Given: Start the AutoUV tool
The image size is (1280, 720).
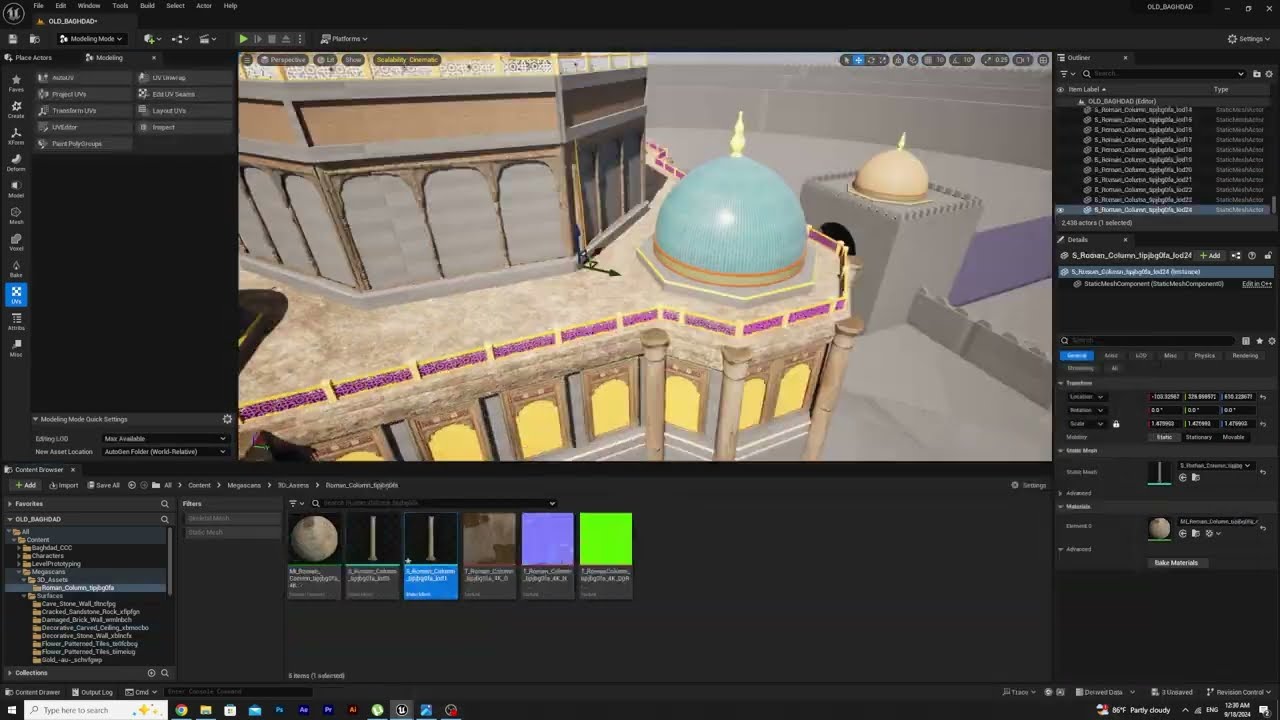Looking at the screenshot, I should pos(84,78).
